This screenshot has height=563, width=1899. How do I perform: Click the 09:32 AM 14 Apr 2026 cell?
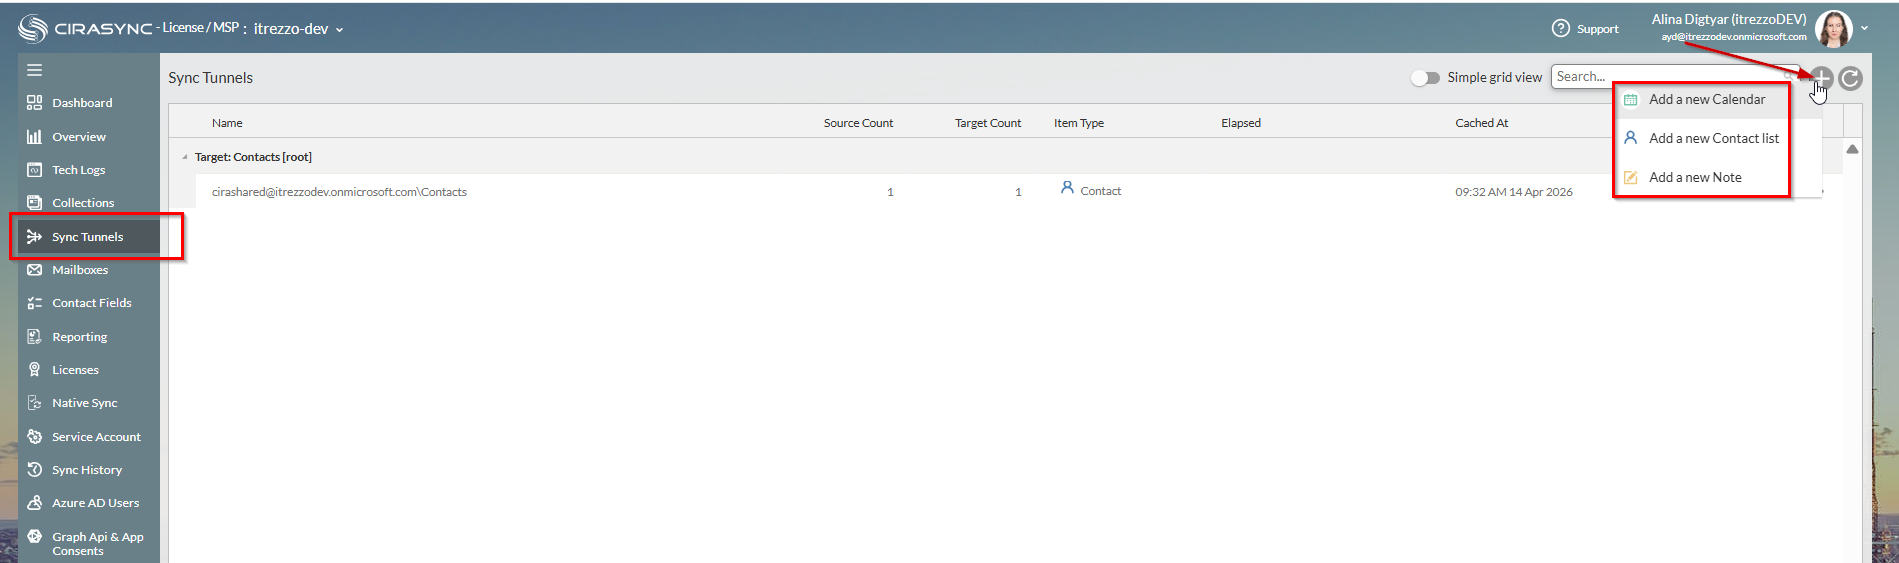pyautogui.click(x=1514, y=192)
